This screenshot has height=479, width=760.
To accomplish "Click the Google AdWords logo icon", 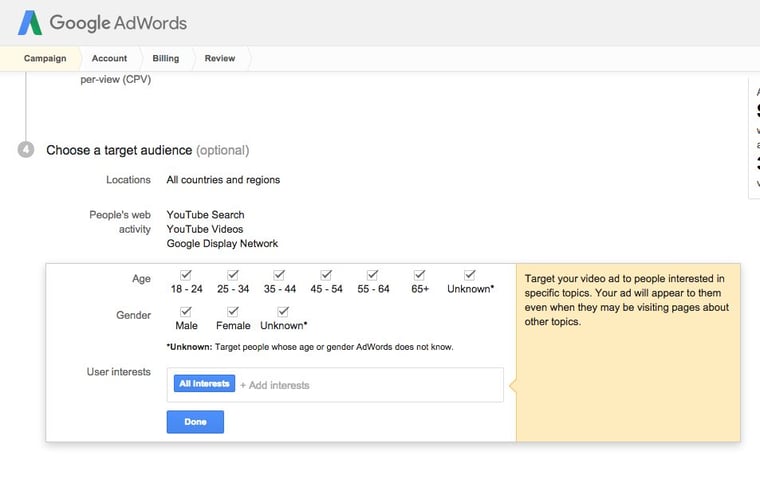I will (x=30, y=22).
